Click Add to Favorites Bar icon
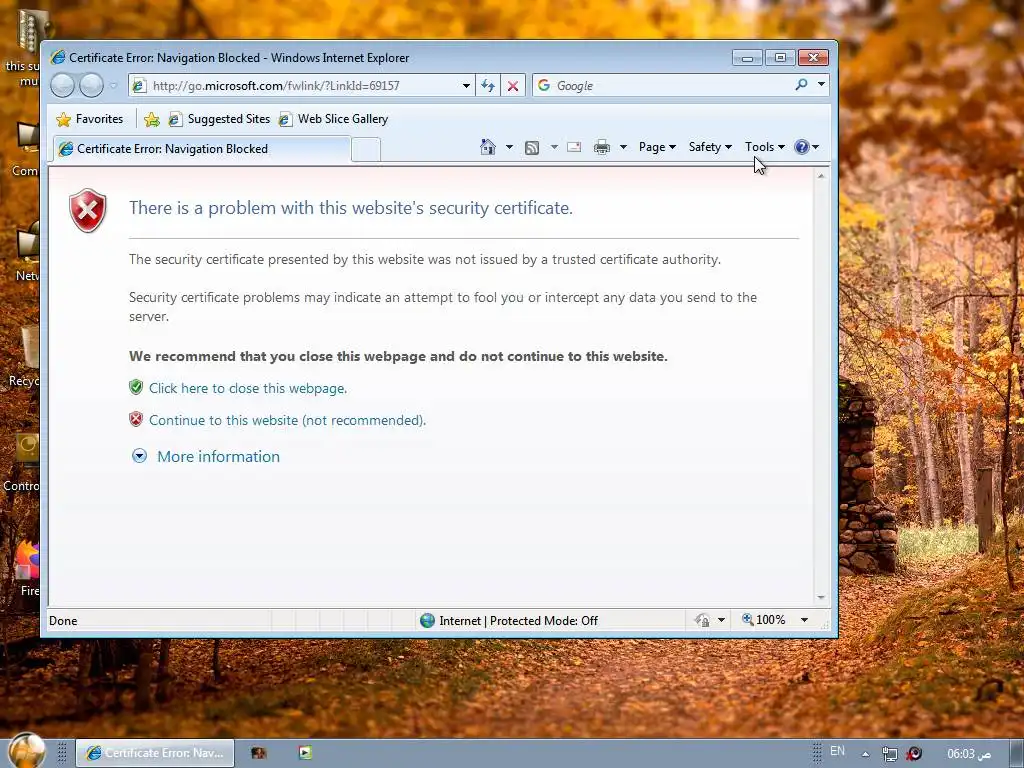Viewport: 1024px width, 768px height. point(152,119)
